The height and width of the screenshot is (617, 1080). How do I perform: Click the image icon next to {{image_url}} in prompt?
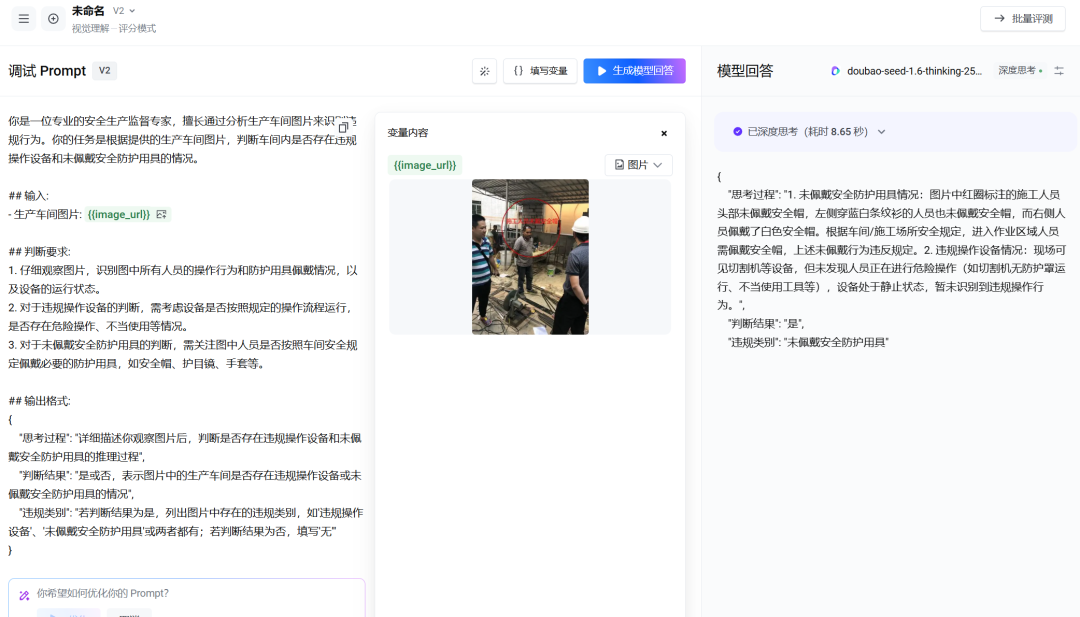click(x=163, y=214)
